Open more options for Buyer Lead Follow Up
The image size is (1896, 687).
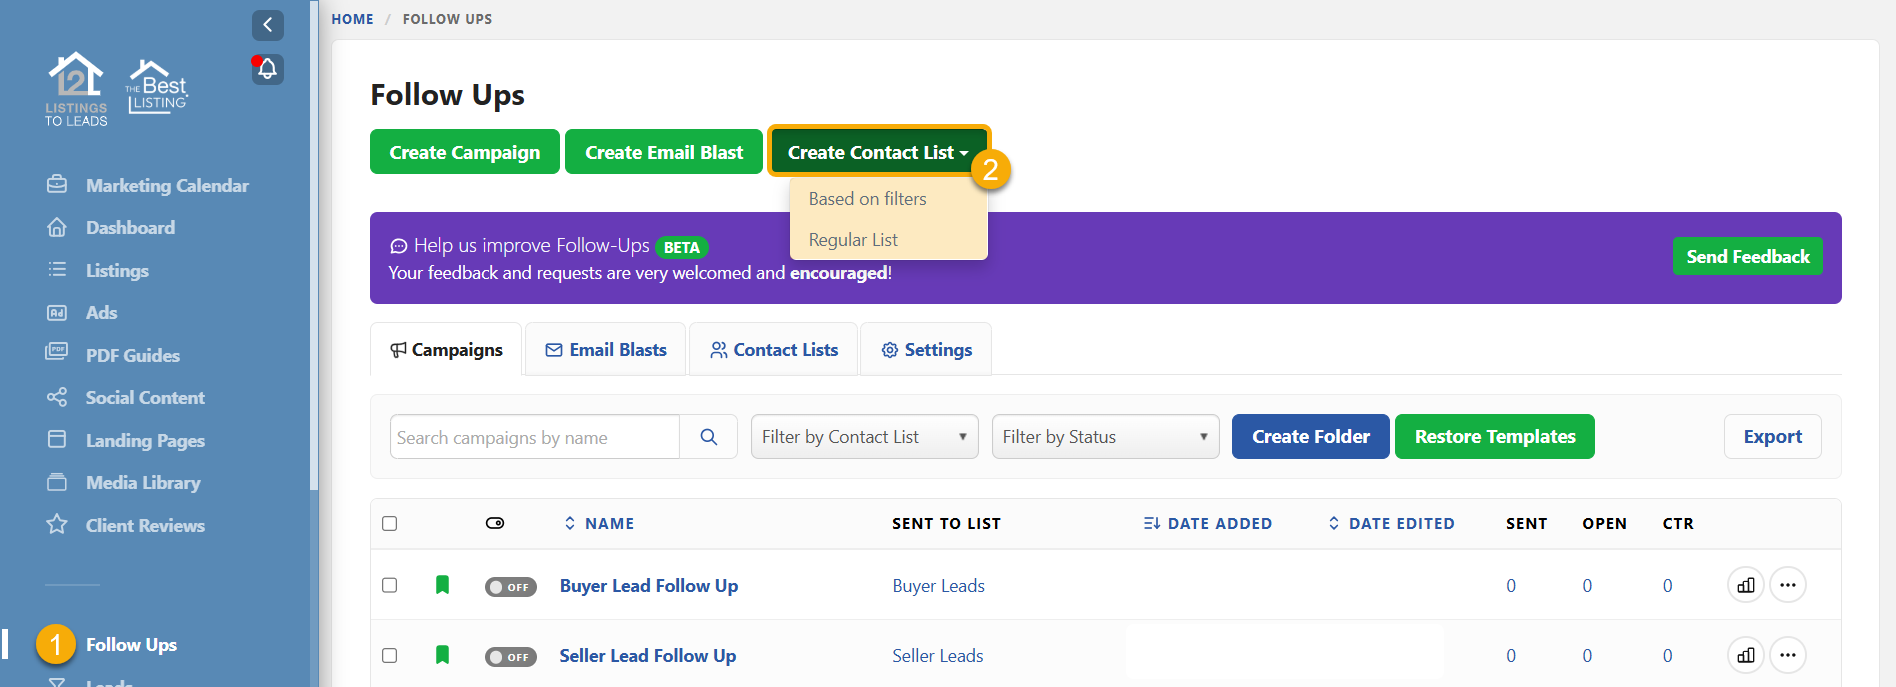(1788, 585)
